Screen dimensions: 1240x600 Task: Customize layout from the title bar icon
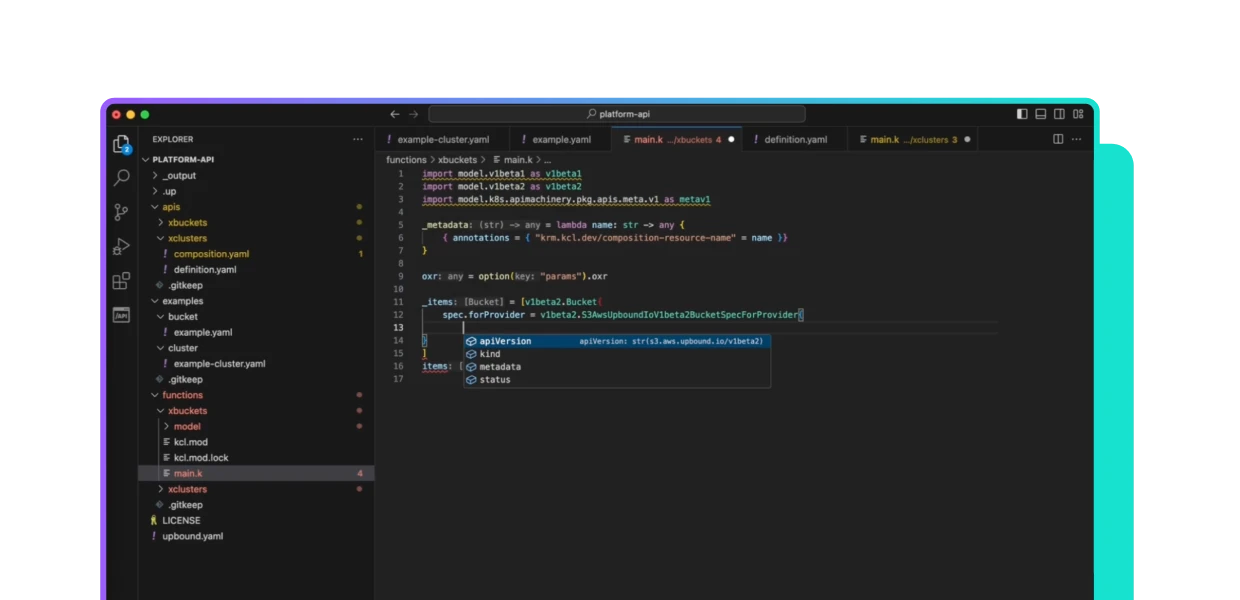pos(1078,114)
